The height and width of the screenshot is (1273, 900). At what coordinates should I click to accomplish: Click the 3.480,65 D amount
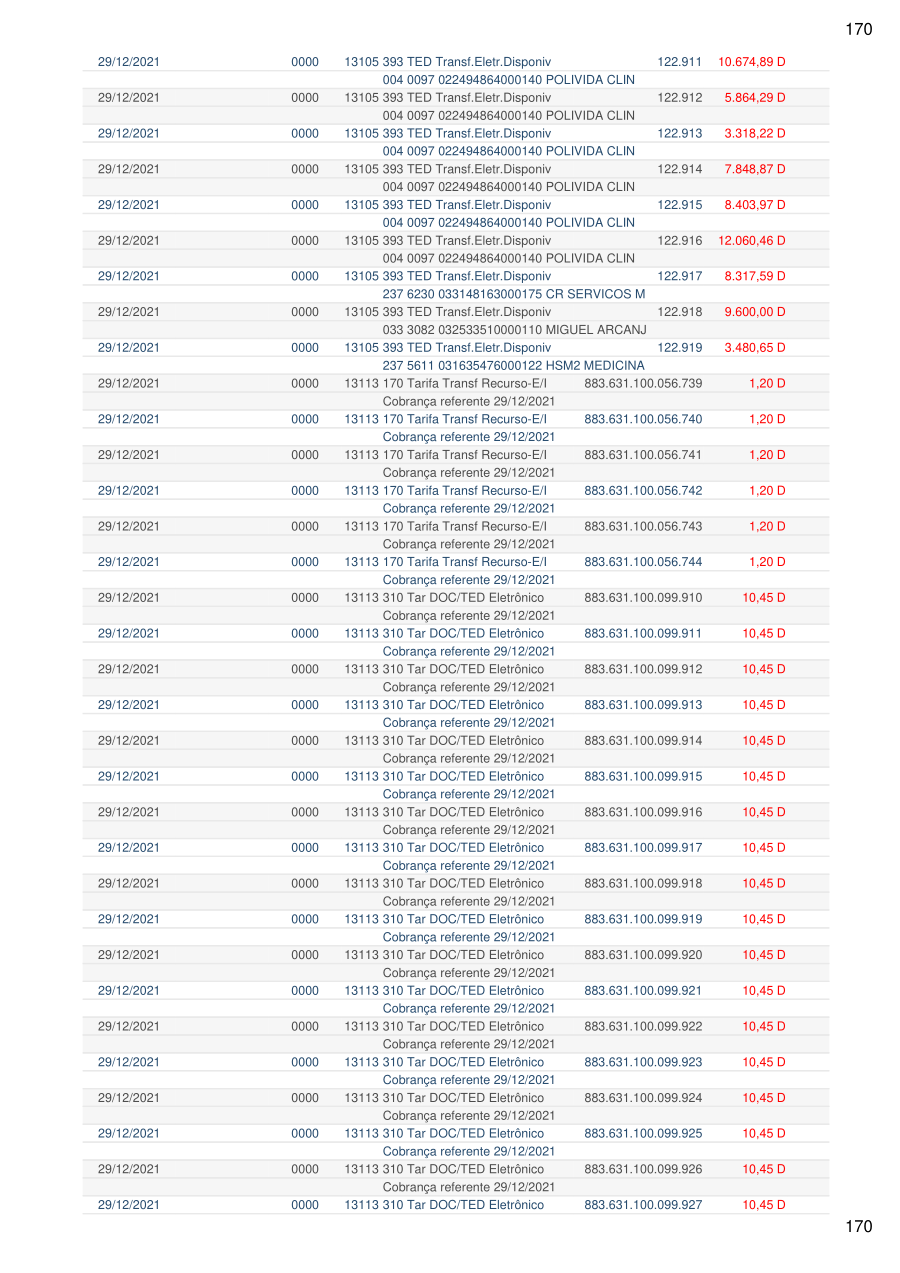[x=754, y=348]
